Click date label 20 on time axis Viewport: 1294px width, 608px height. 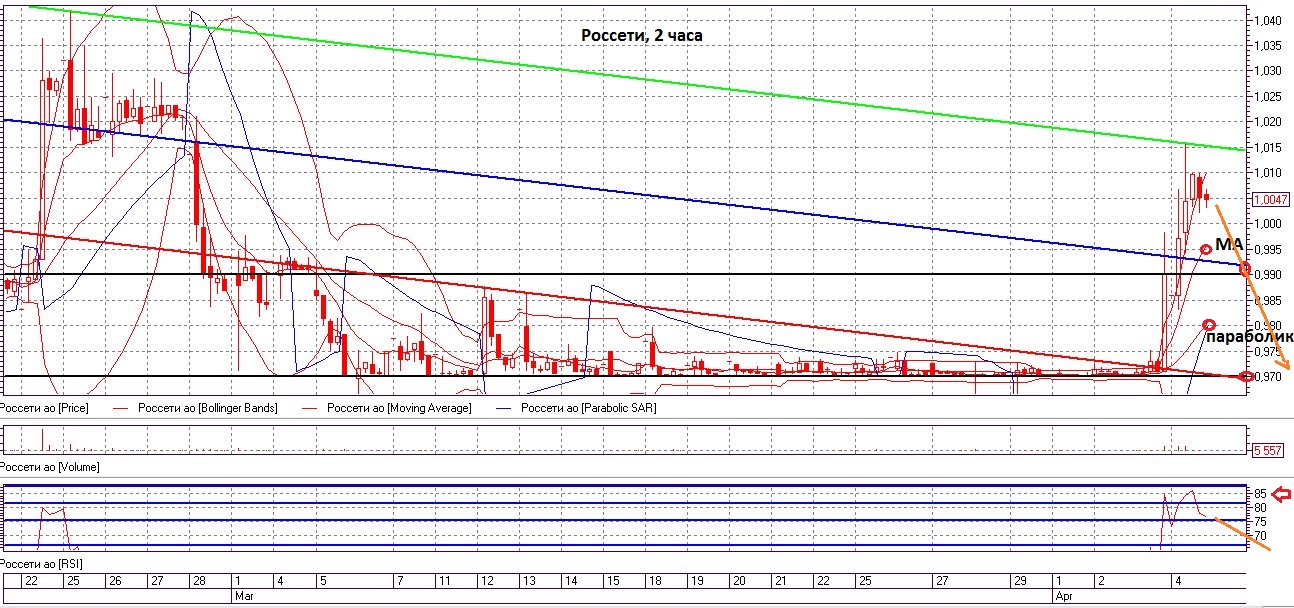[738, 581]
